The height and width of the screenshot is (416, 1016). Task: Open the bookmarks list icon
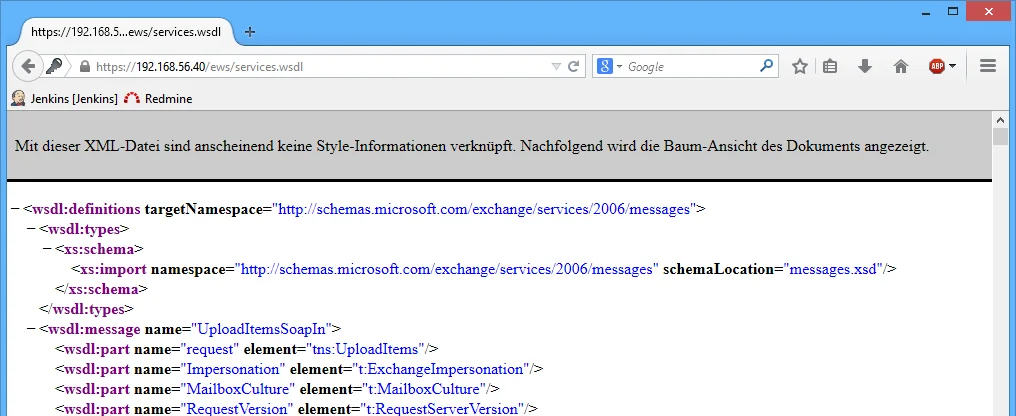coord(830,66)
